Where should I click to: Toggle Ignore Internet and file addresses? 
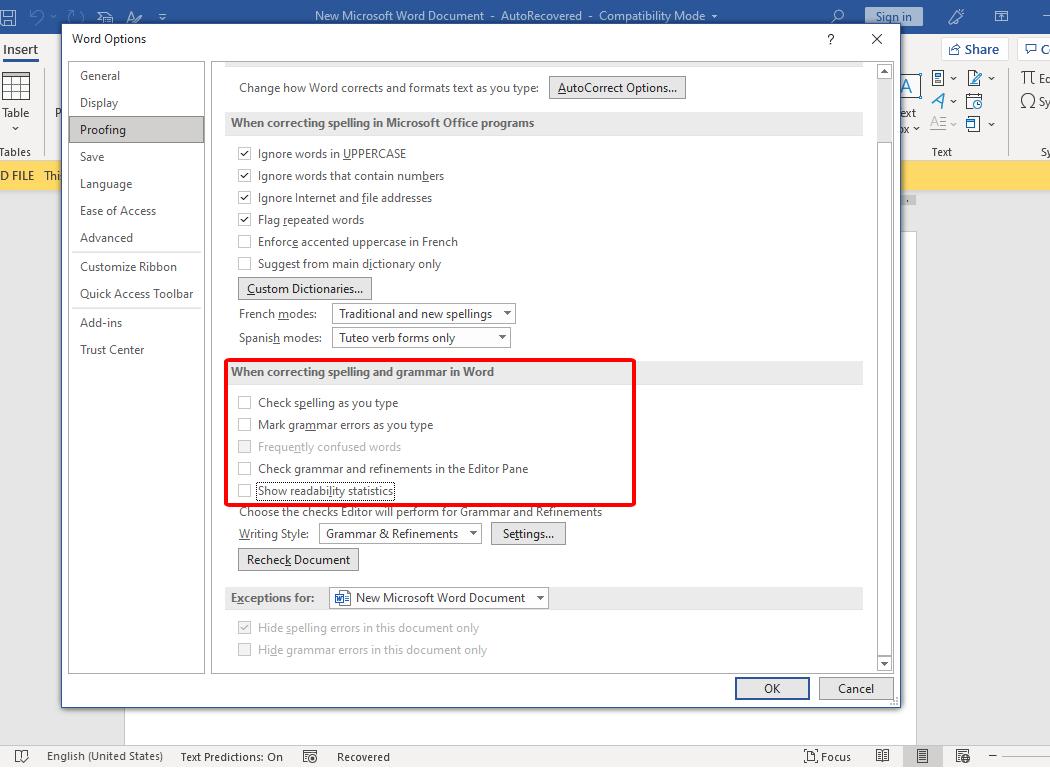(245, 198)
